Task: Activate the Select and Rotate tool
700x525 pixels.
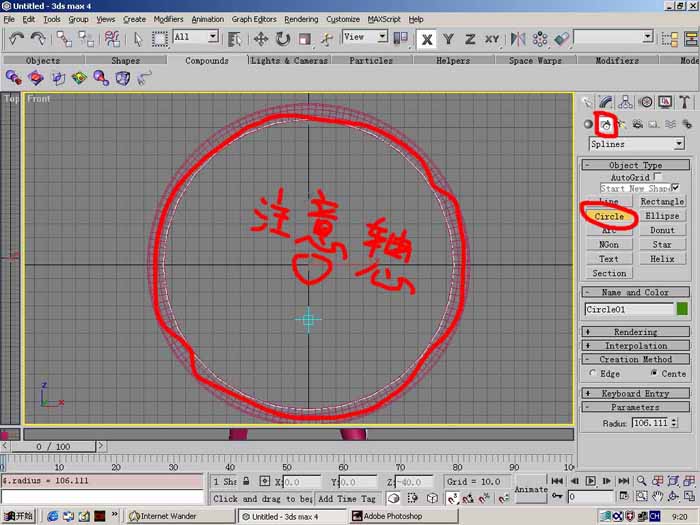Action: (283, 39)
